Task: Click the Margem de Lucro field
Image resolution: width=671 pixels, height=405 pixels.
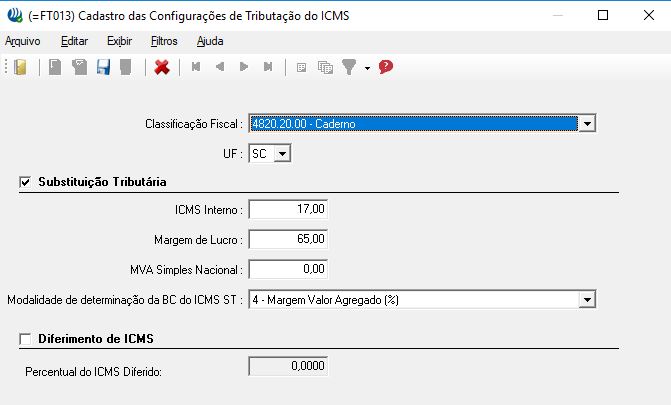Action: [x=288, y=239]
